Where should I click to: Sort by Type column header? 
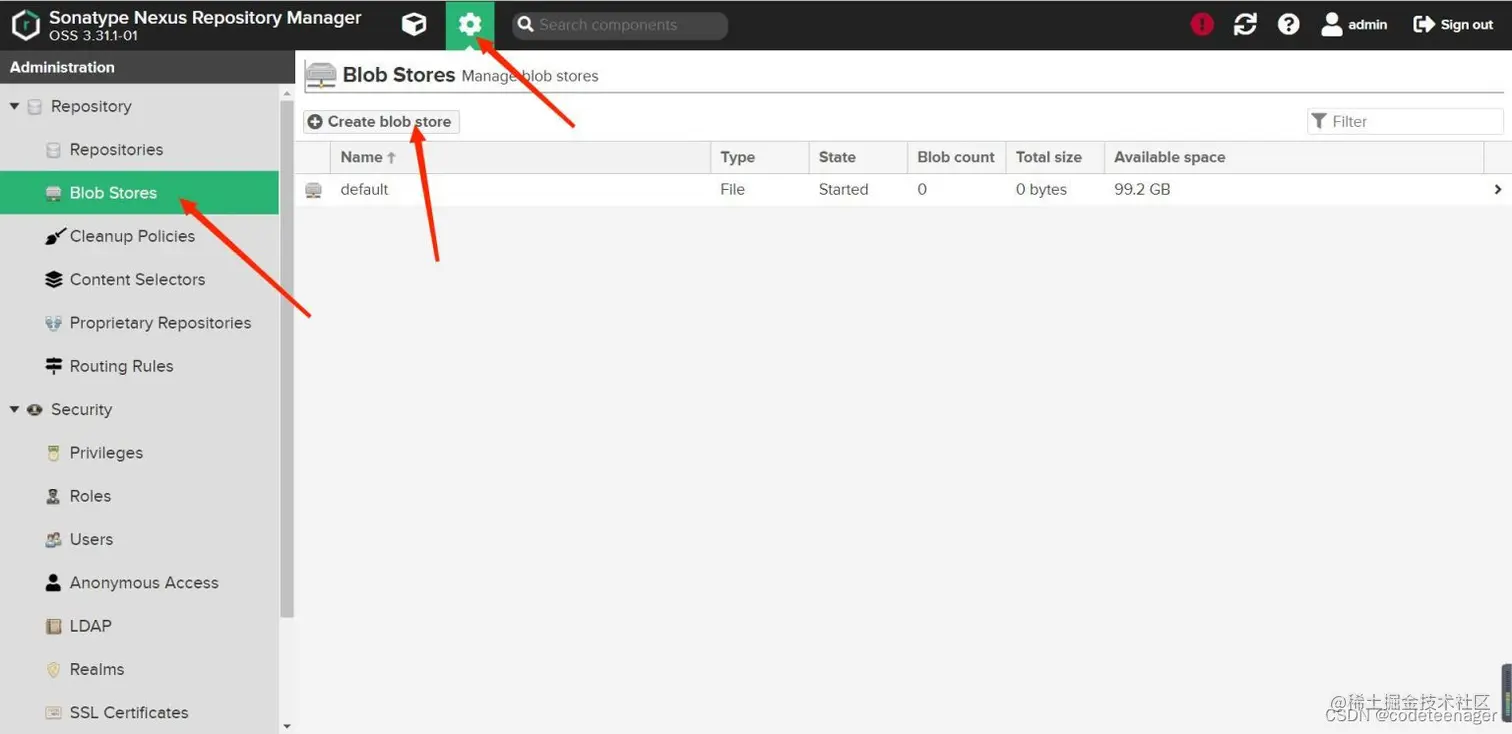coord(760,157)
